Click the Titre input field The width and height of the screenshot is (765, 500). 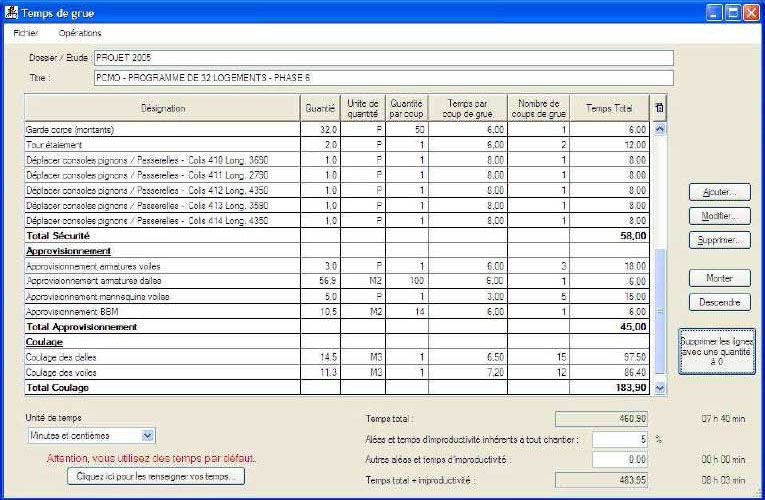[x=383, y=78]
